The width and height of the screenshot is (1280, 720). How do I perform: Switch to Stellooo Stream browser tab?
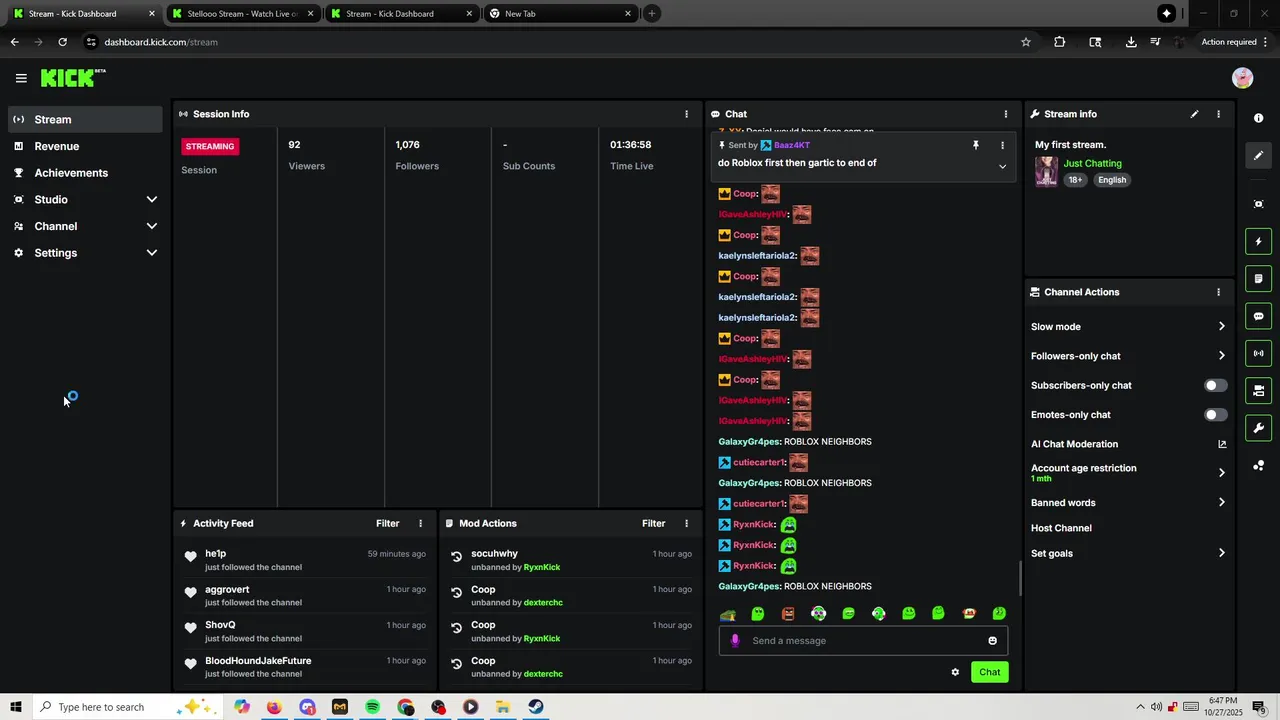pos(242,14)
